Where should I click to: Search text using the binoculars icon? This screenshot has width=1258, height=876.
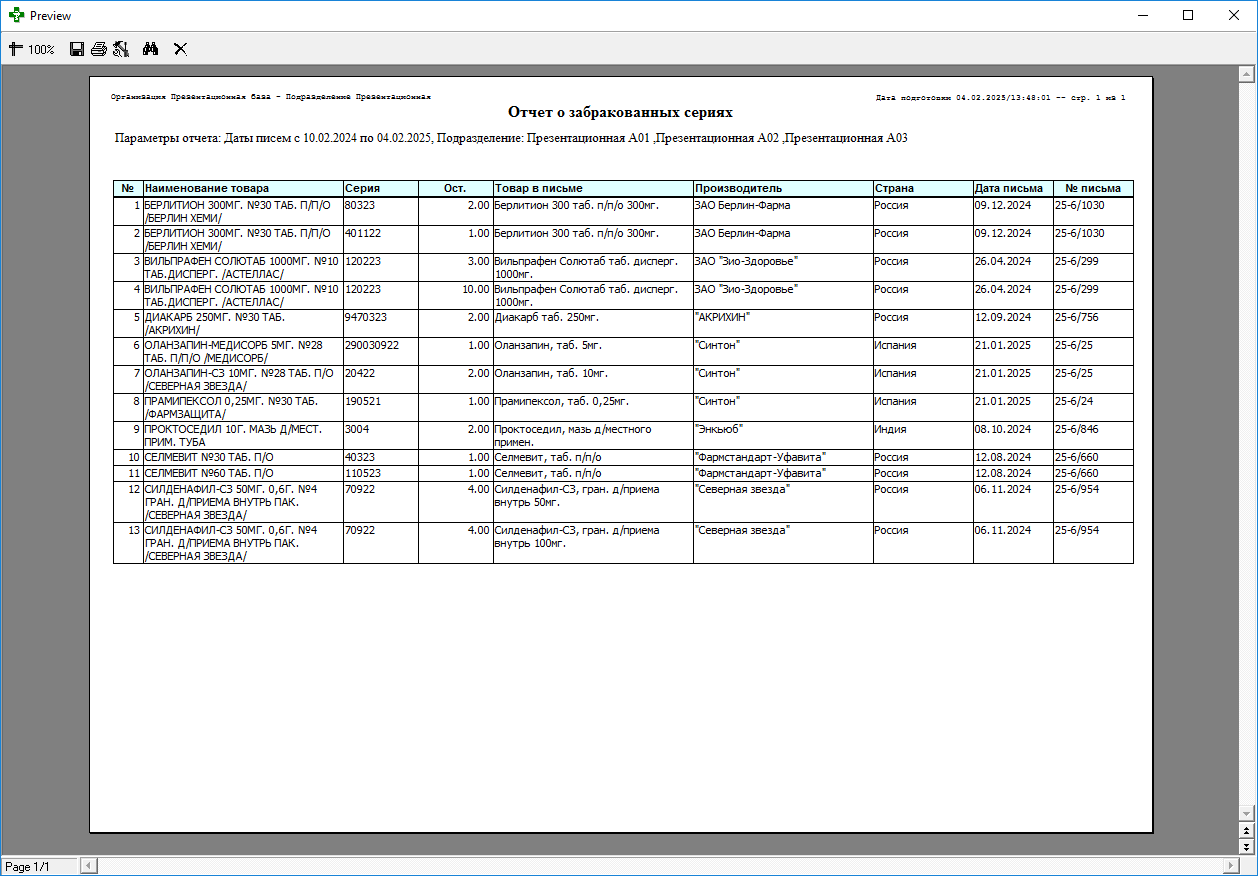click(x=151, y=49)
